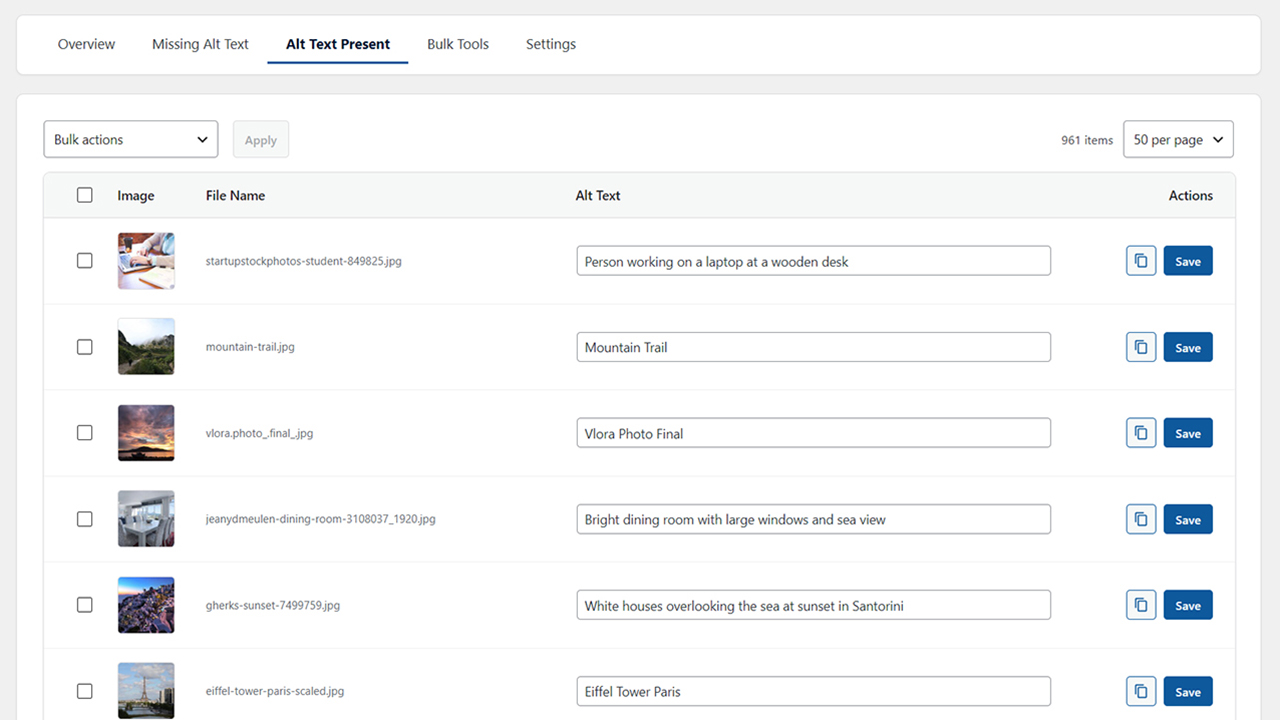Viewport: 1280px width, 720px height.
Task: Save the dining room alt text
Action: pyautogui.click(x=1188, y=519)
